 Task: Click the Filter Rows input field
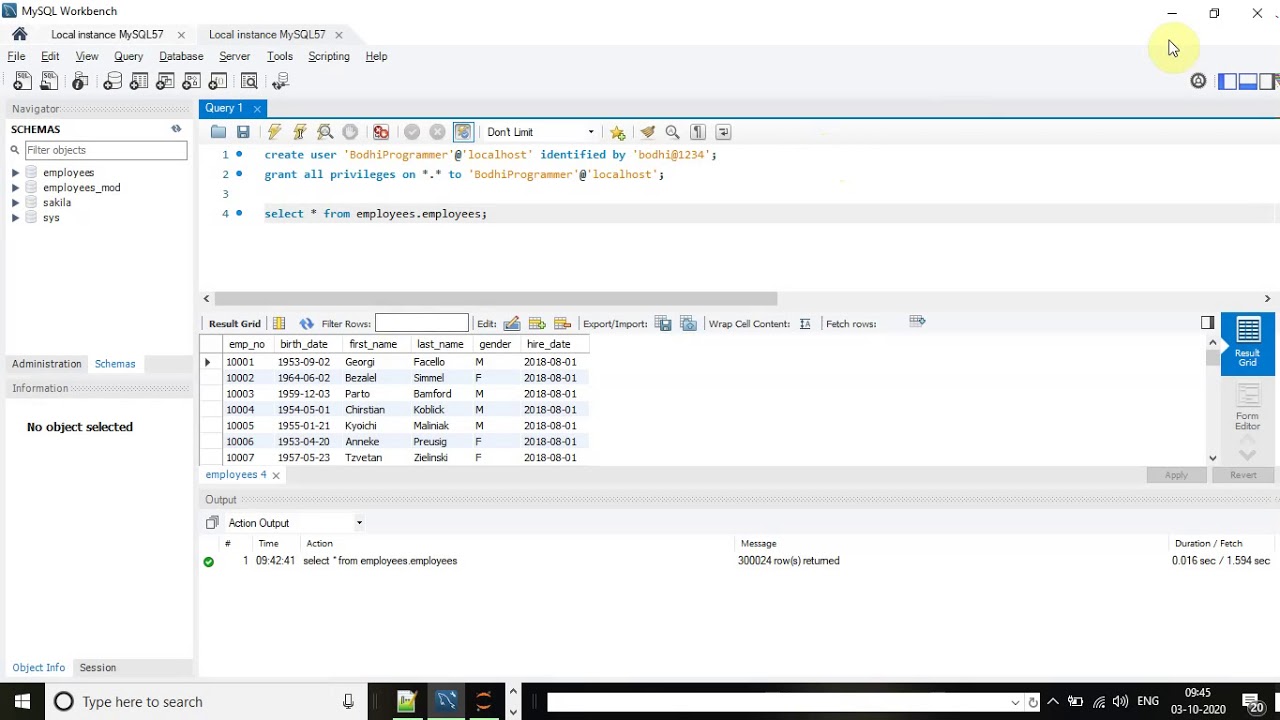click(421, 323)
